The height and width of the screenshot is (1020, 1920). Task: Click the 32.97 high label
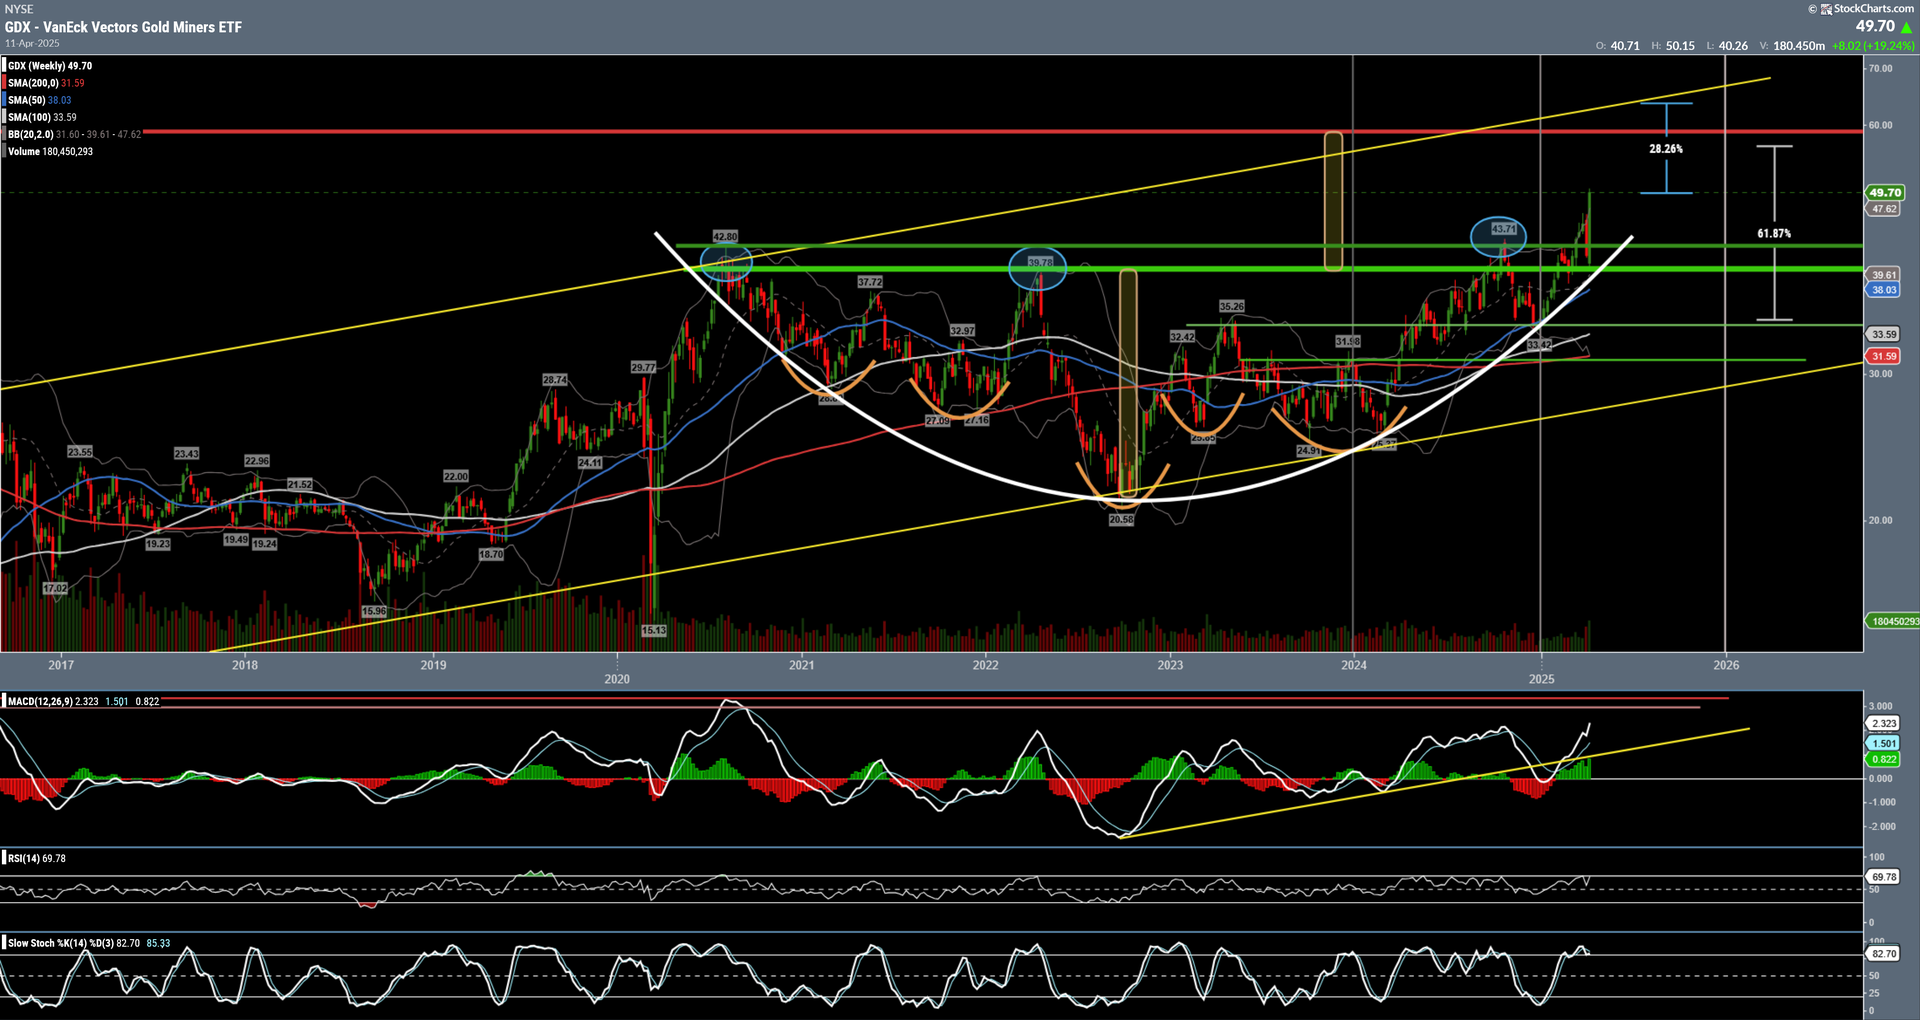click(x=962, y=331)
